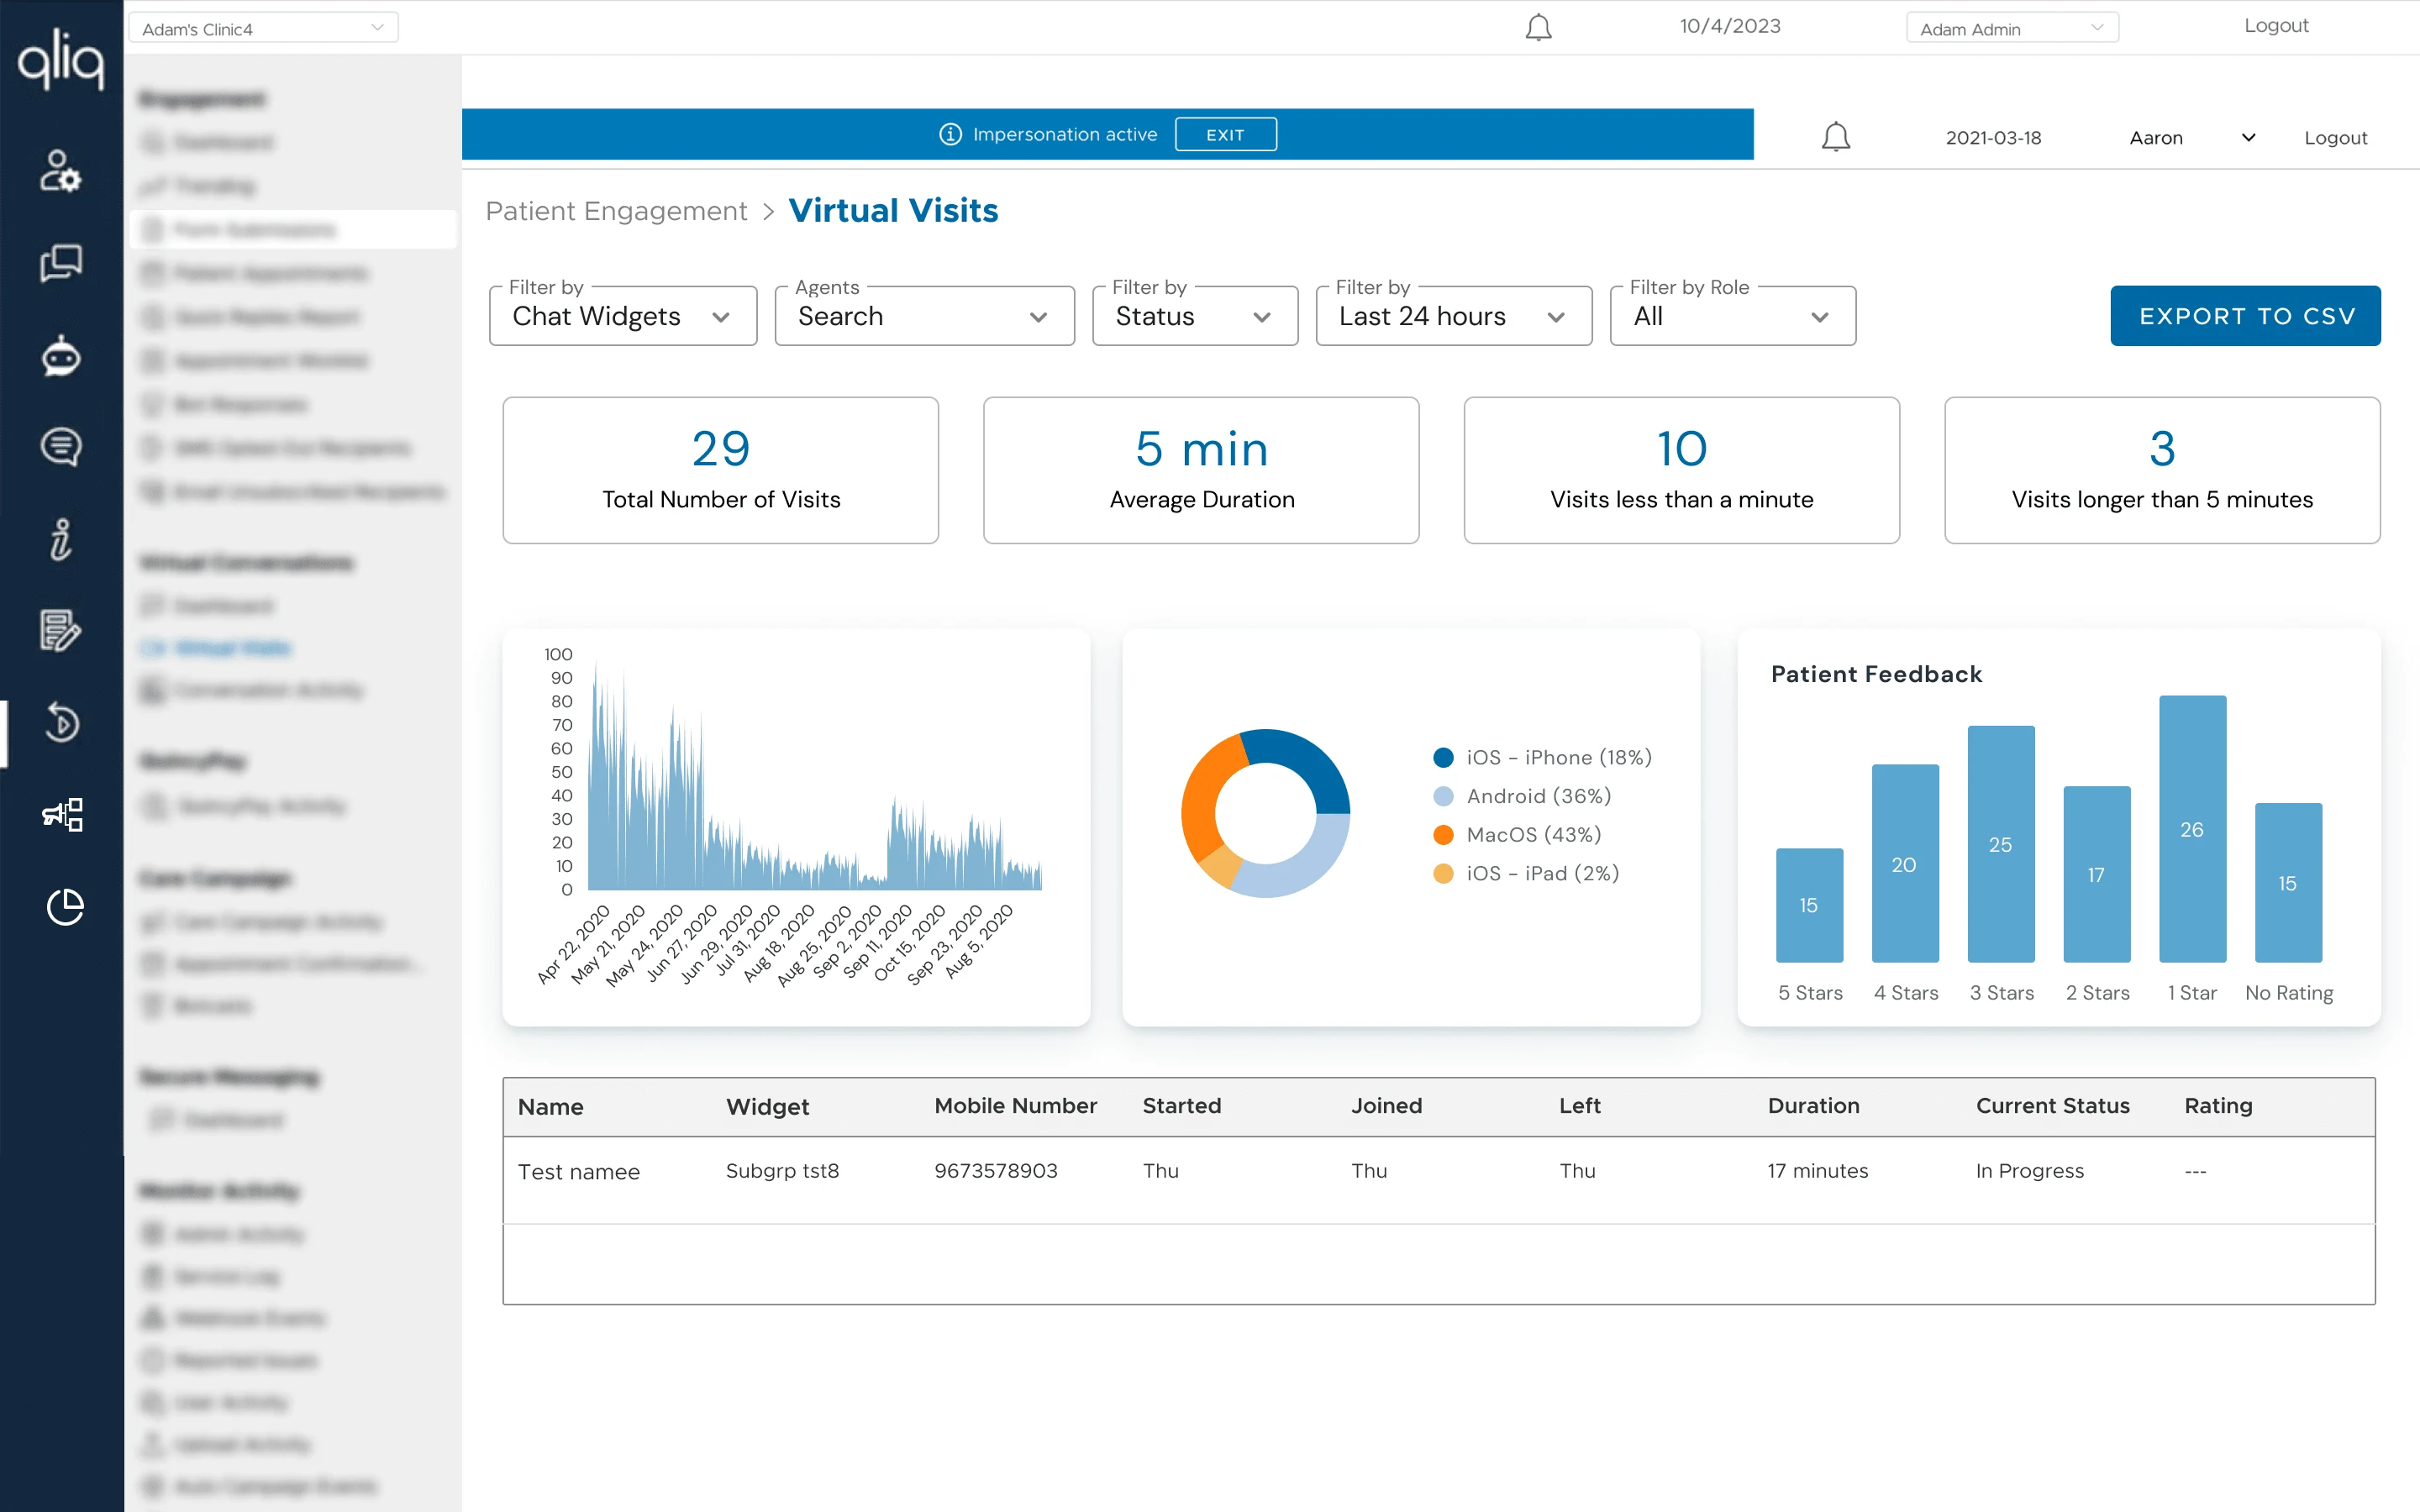2420x1512 pixels.
Task: Sort by the Left column header
Action: click(x=1580, y=1106)
